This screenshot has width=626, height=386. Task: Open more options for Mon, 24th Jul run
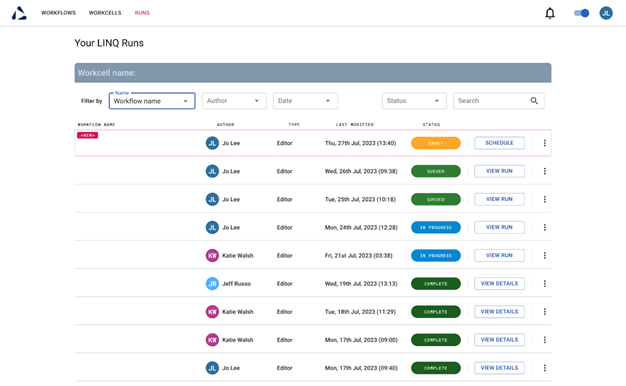click(545, 227)
